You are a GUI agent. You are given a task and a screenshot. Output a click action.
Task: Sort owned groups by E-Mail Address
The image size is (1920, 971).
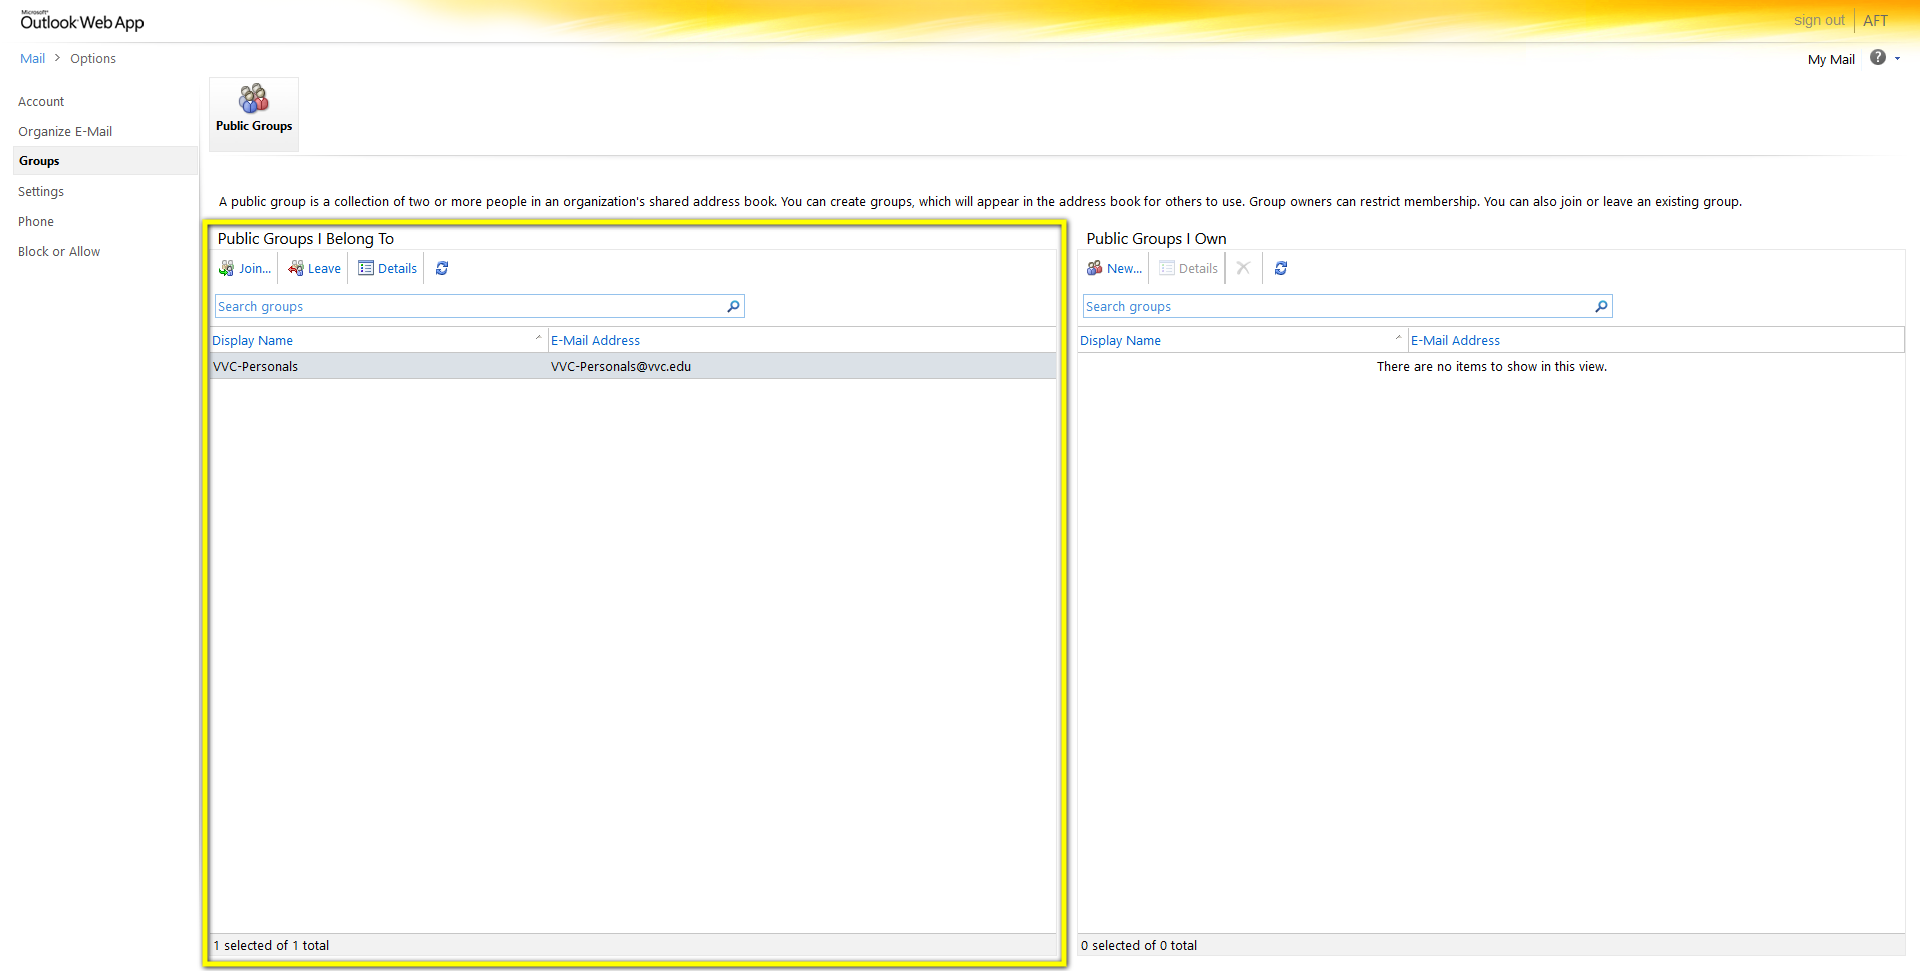1455,340
